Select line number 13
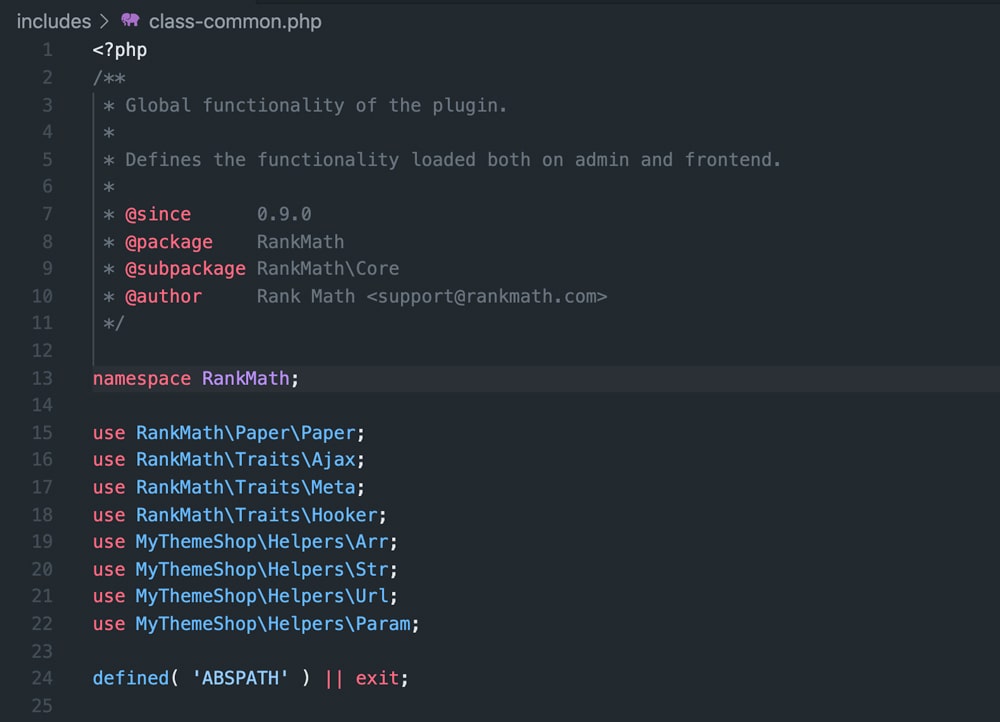This screenshot has height=722, width=1000. coord(42,378)
